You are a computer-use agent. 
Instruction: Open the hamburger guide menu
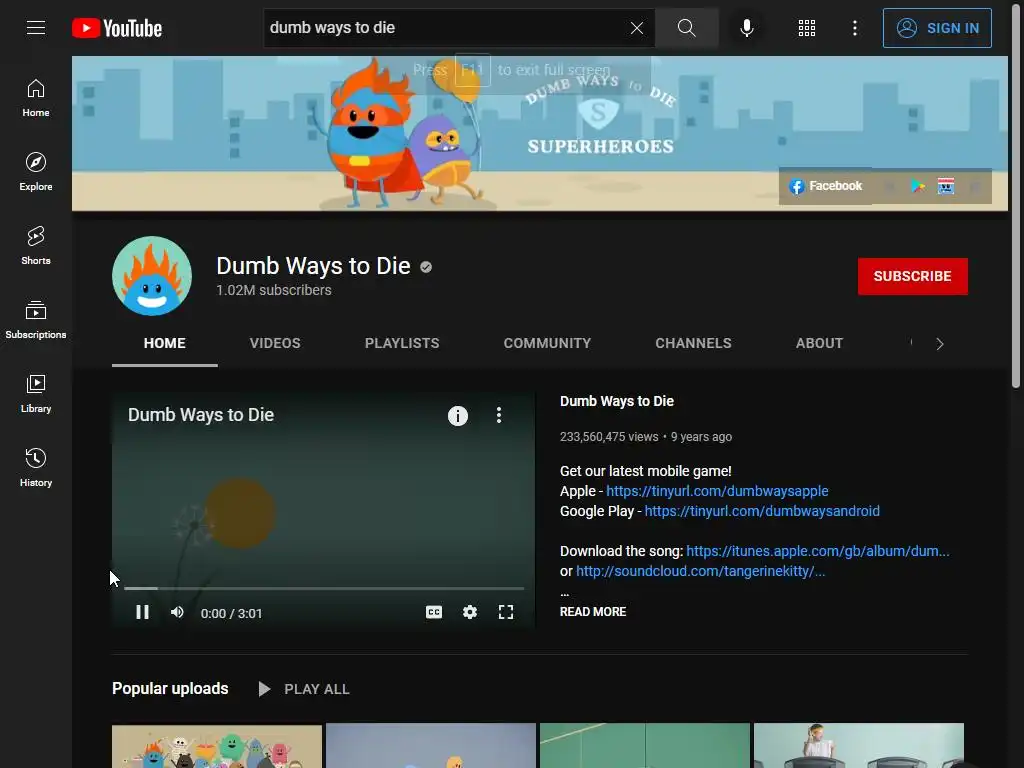36,27
